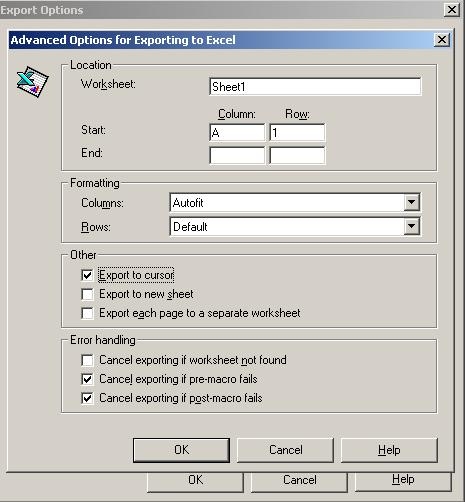
Task: Focus the Start Column field
Action: click(237, 133)
